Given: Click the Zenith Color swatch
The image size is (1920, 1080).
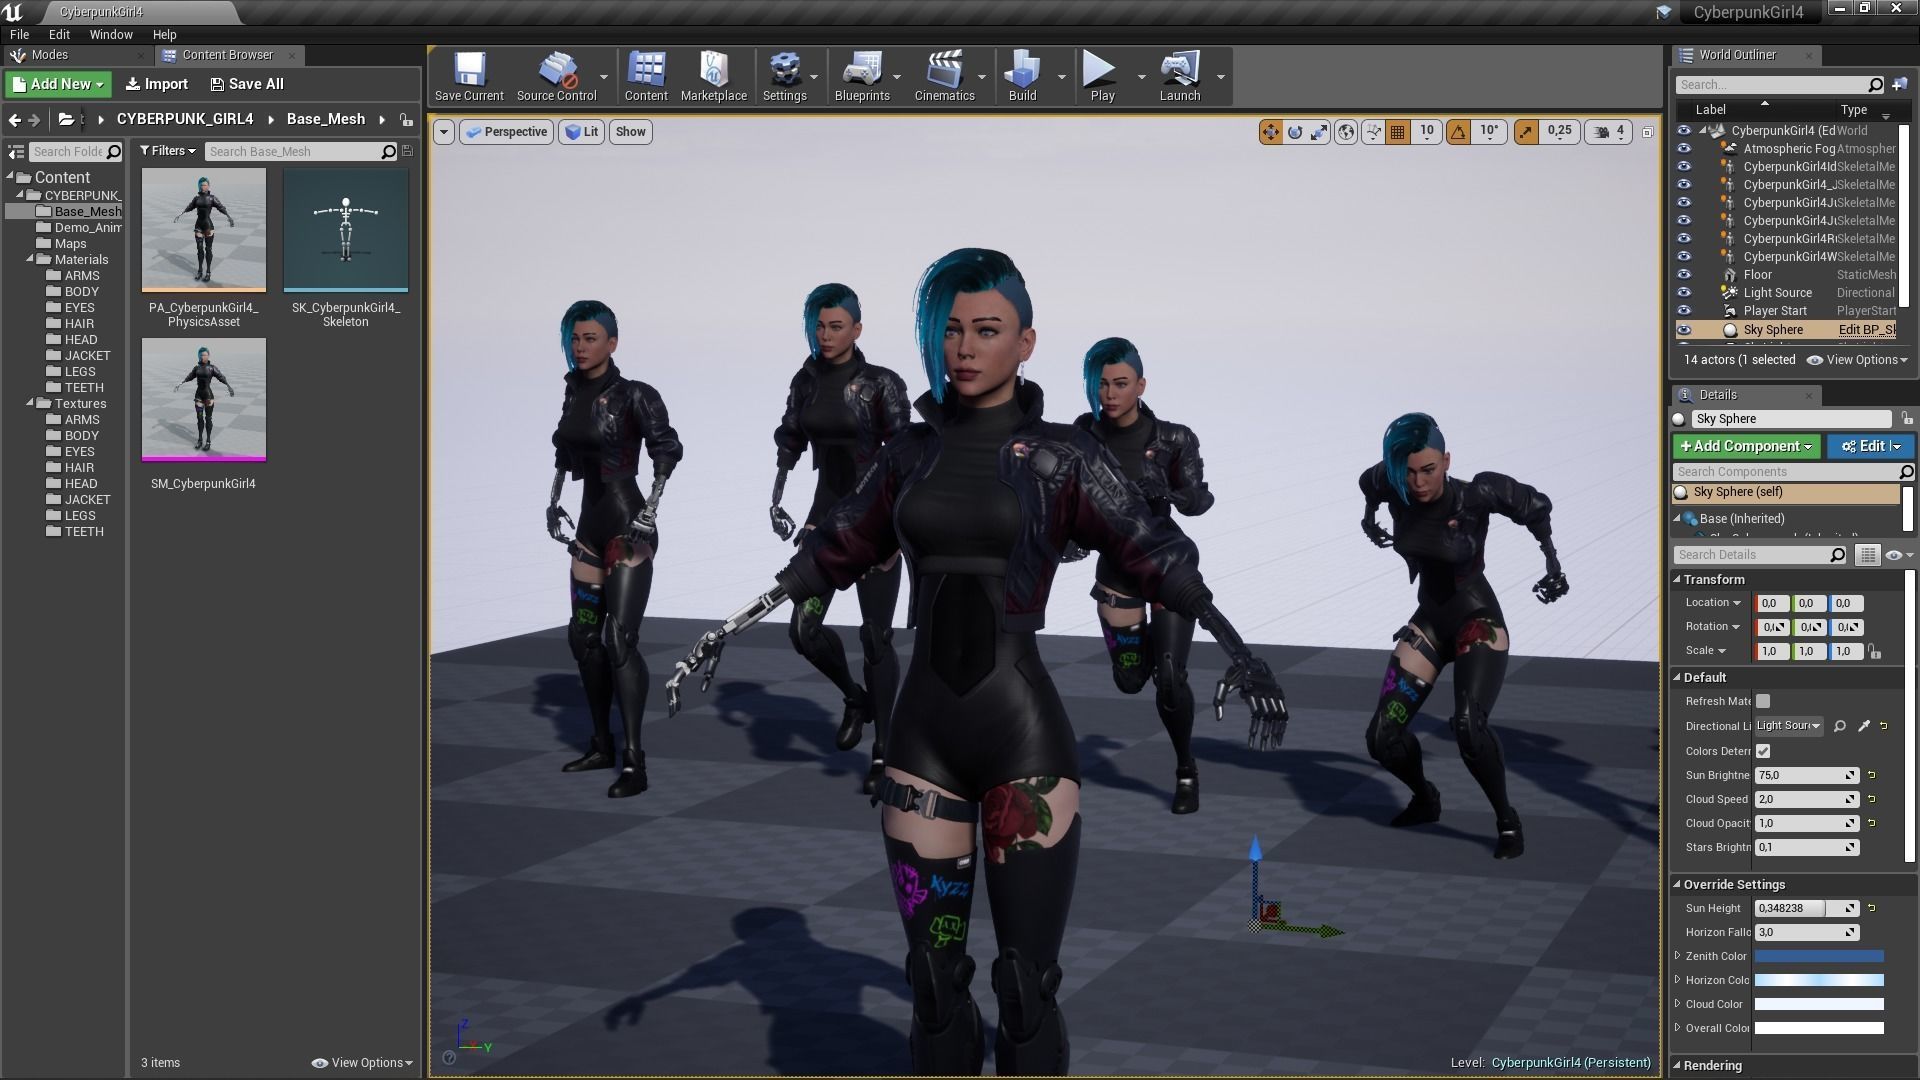Looking at the screenshot, I should point(1819,956).
